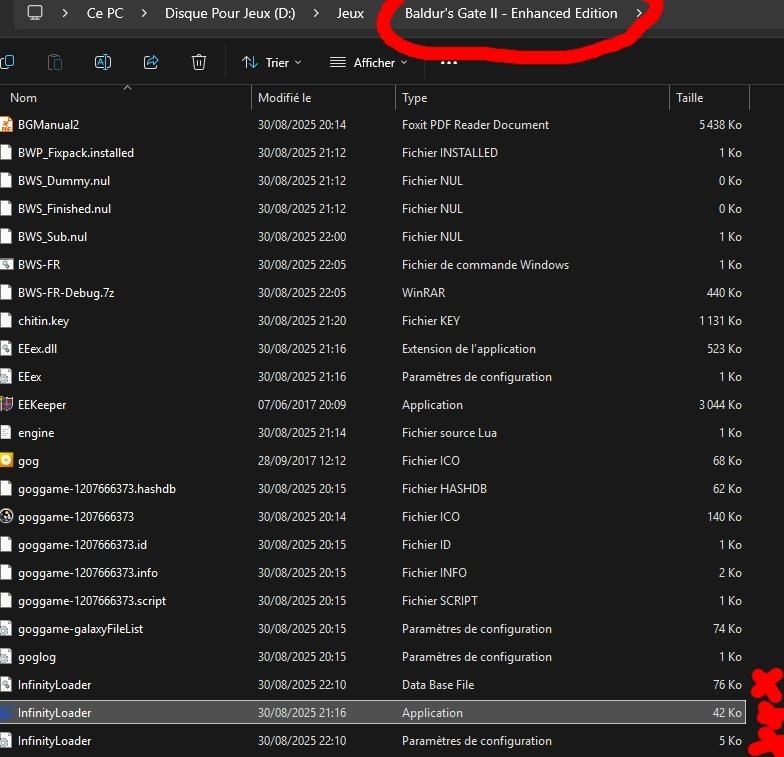This screenshot has height=757, width=784.
Task: Click the 07/06/2017 20:09 date cell
Action: pyautogui.click(x=302, y=404)
